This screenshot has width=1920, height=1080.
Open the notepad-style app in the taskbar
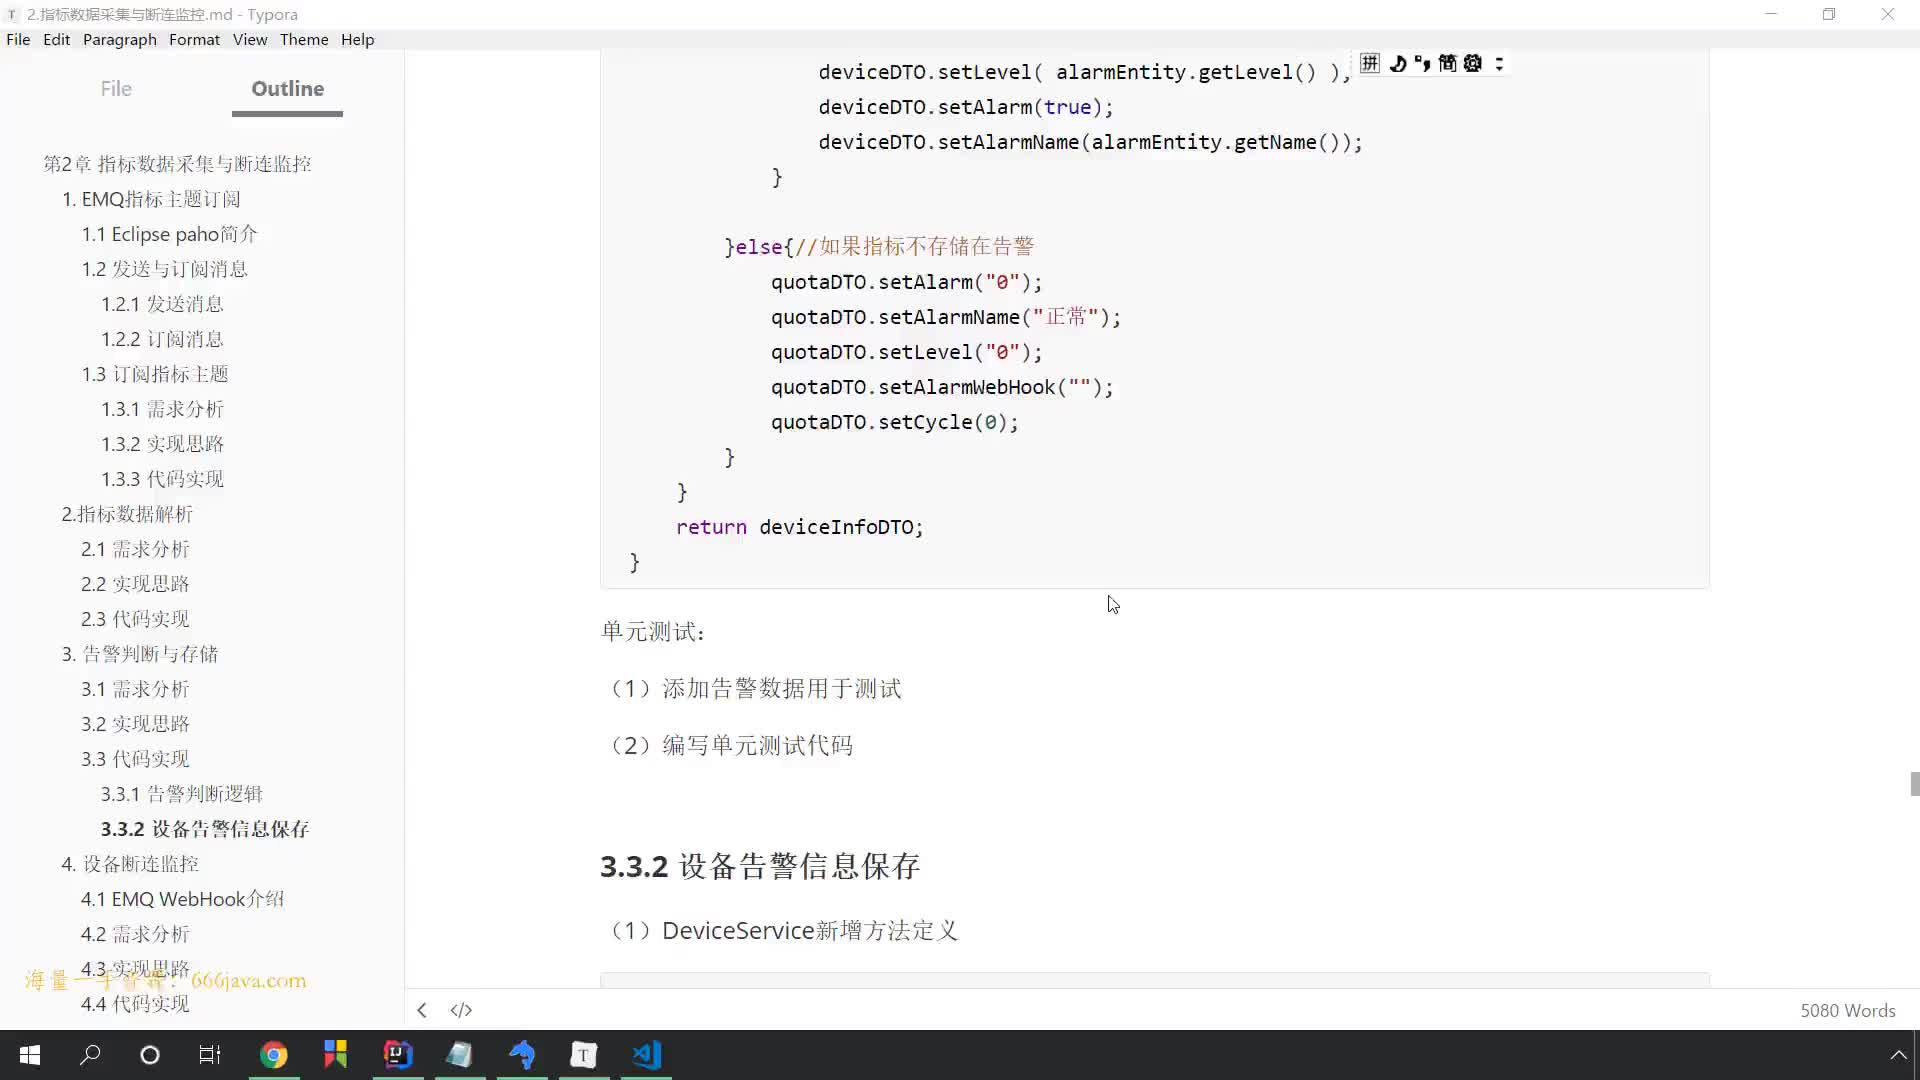pyautogui.click(x=460, y=1055)
